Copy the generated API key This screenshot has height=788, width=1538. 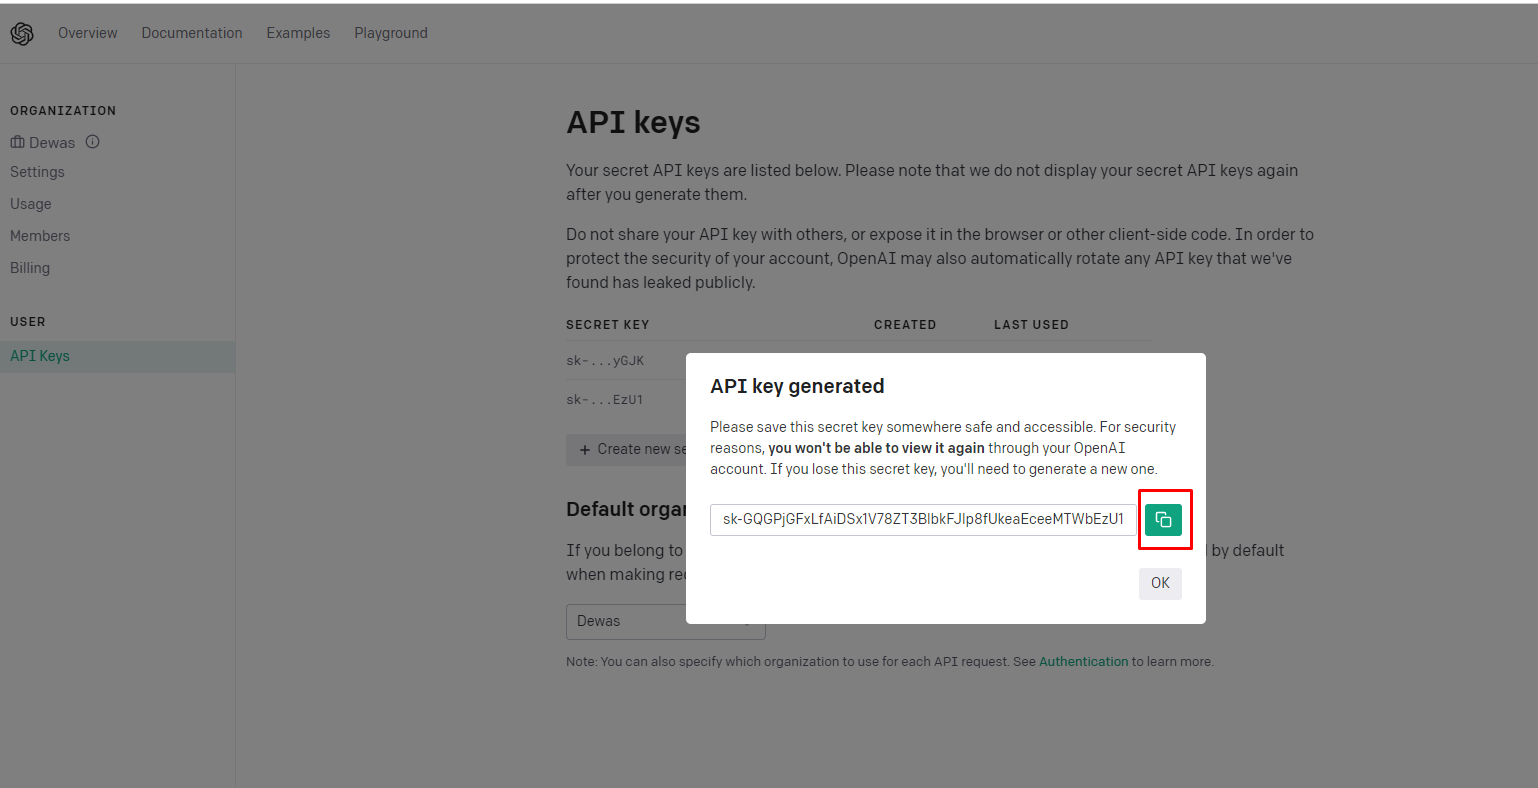click(1163, 519)
